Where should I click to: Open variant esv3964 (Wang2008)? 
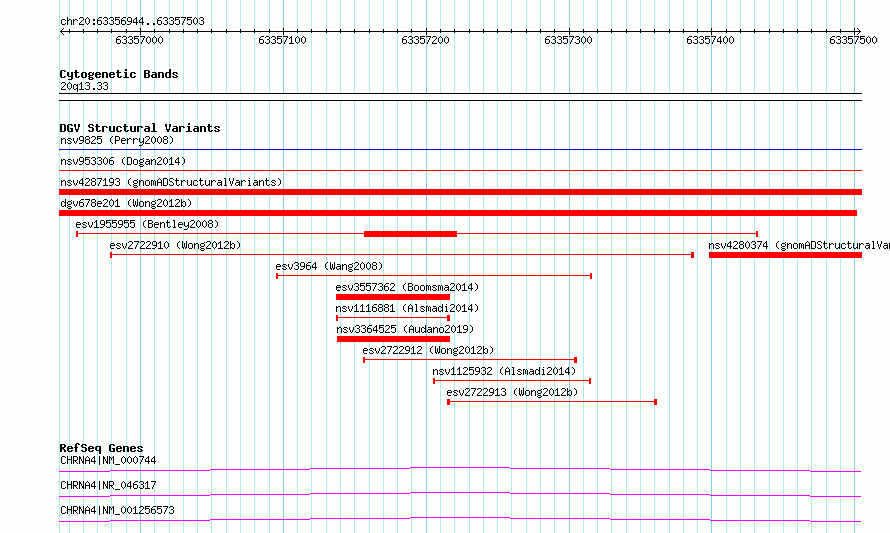(329, 266)
